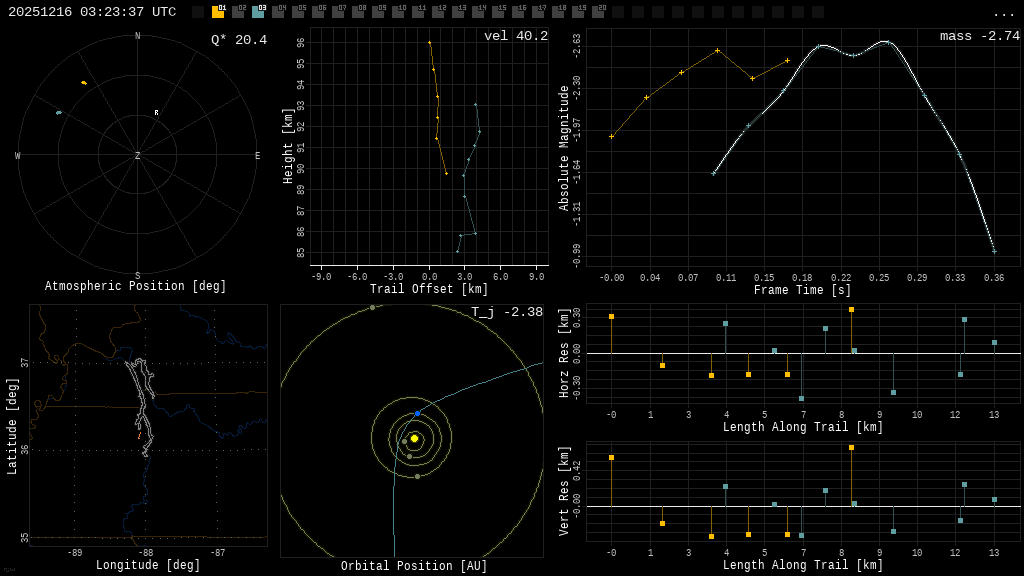Click the Q* 20.4 quality label

(x=239, y=40)
